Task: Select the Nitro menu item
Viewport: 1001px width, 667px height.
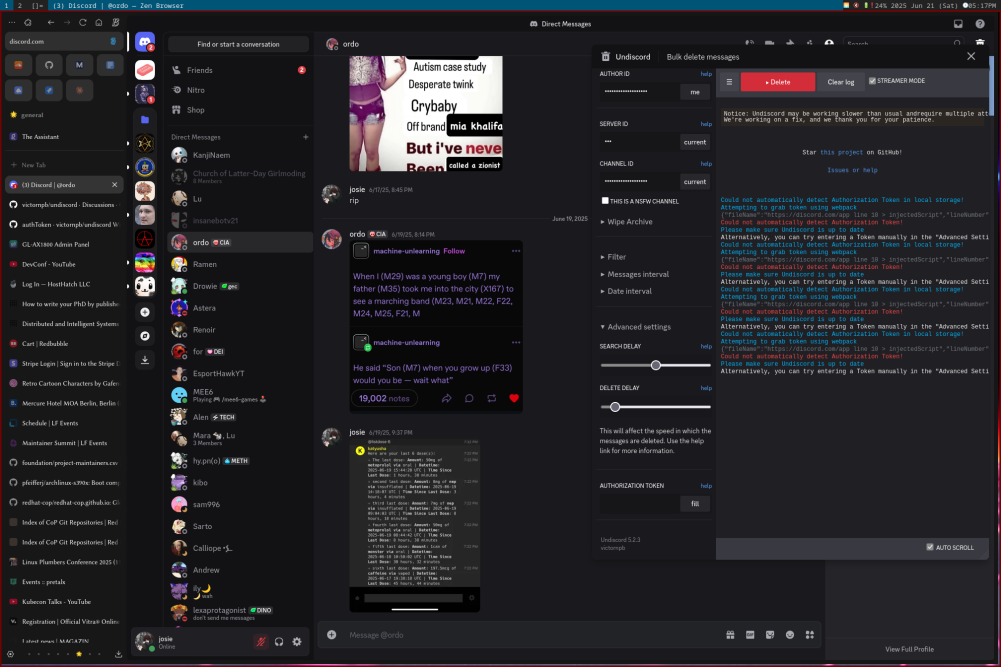Action: tap(196, 90)
